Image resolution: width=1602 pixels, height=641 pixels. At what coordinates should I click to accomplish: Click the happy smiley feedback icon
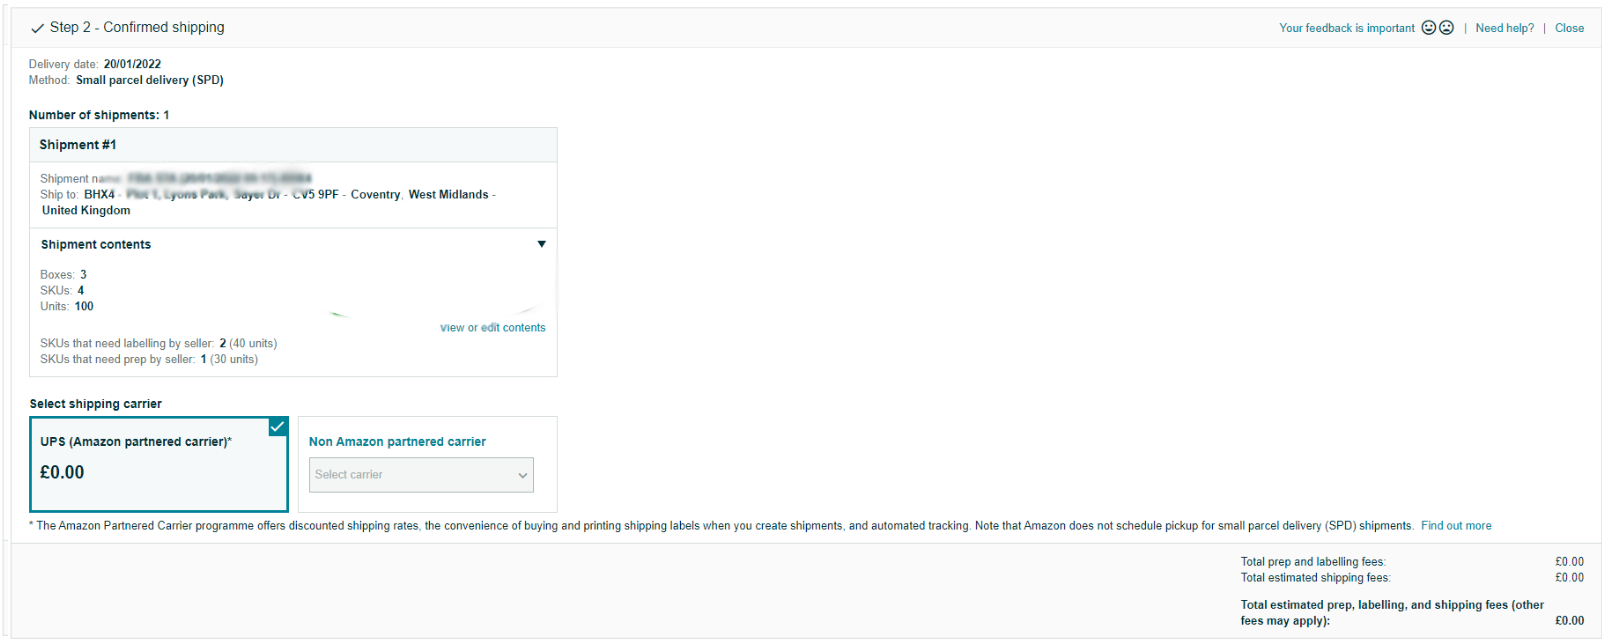point(1429,28)
